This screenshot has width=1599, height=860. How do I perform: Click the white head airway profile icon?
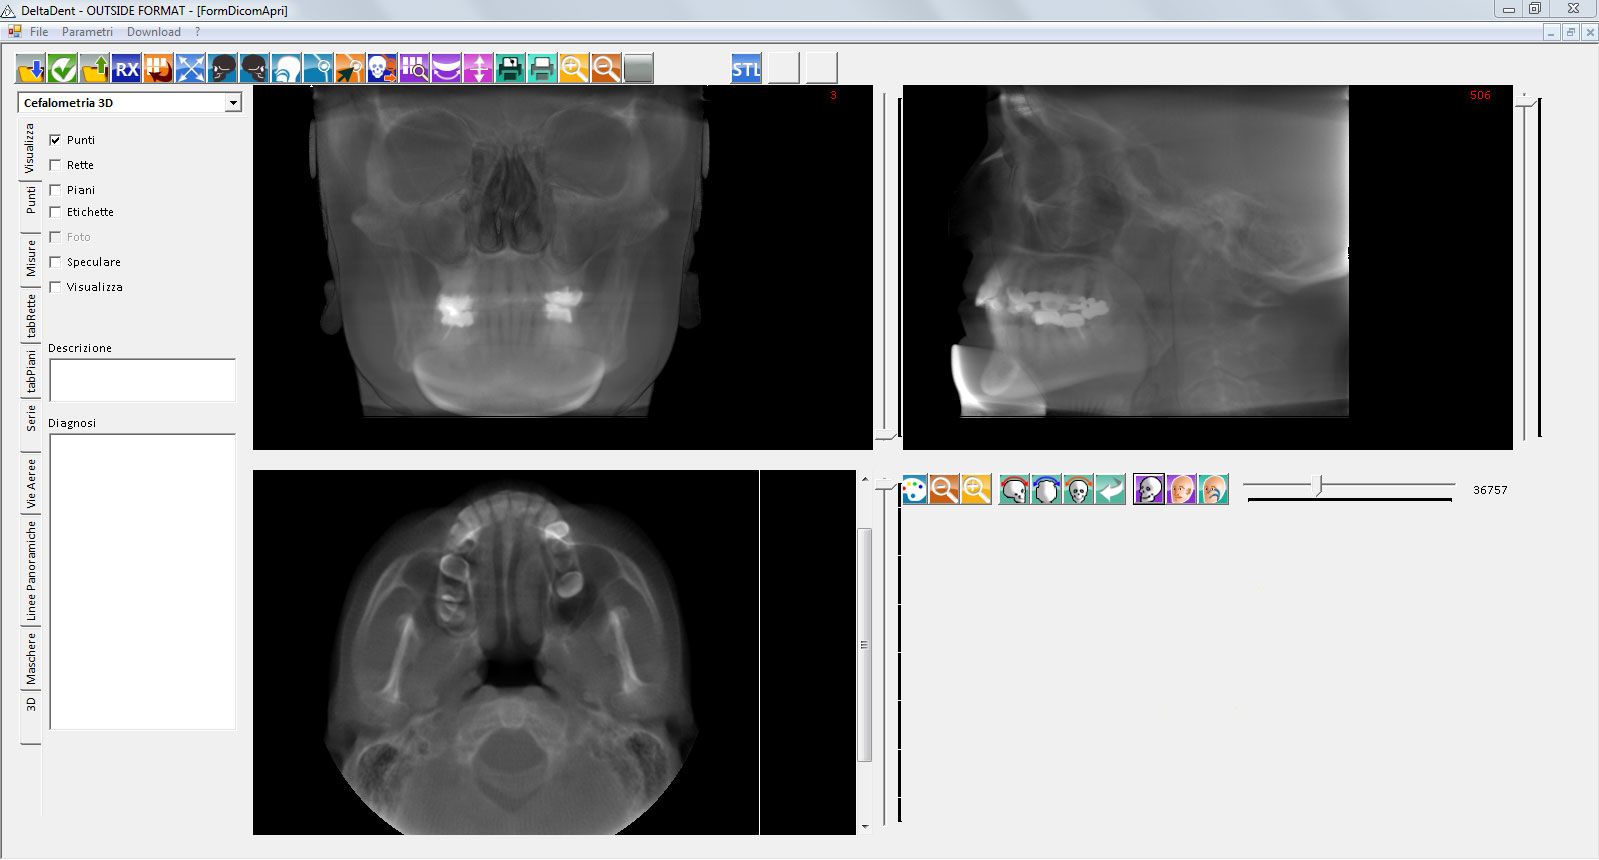click(x=287, y=68)
